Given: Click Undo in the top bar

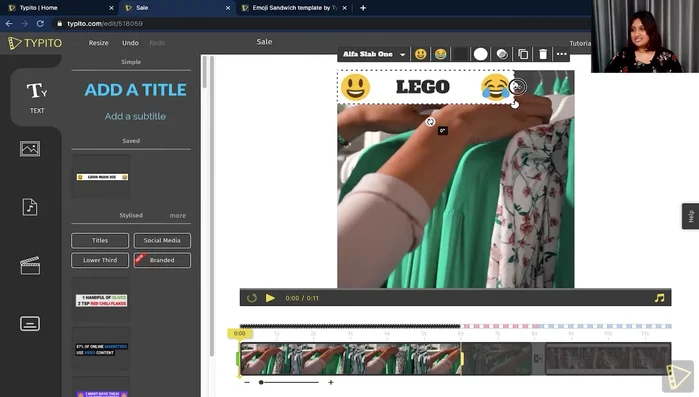Looking at the screenshot, I should [130, 43].
